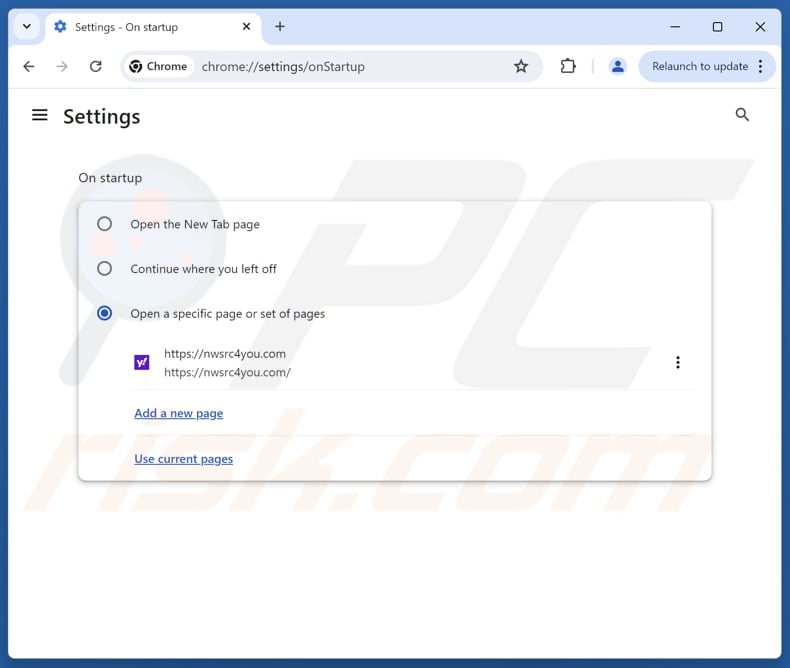Viewport: 790px width, 668px height.
Task: Go forward with the forward arrow
Action: coord(62,66)
